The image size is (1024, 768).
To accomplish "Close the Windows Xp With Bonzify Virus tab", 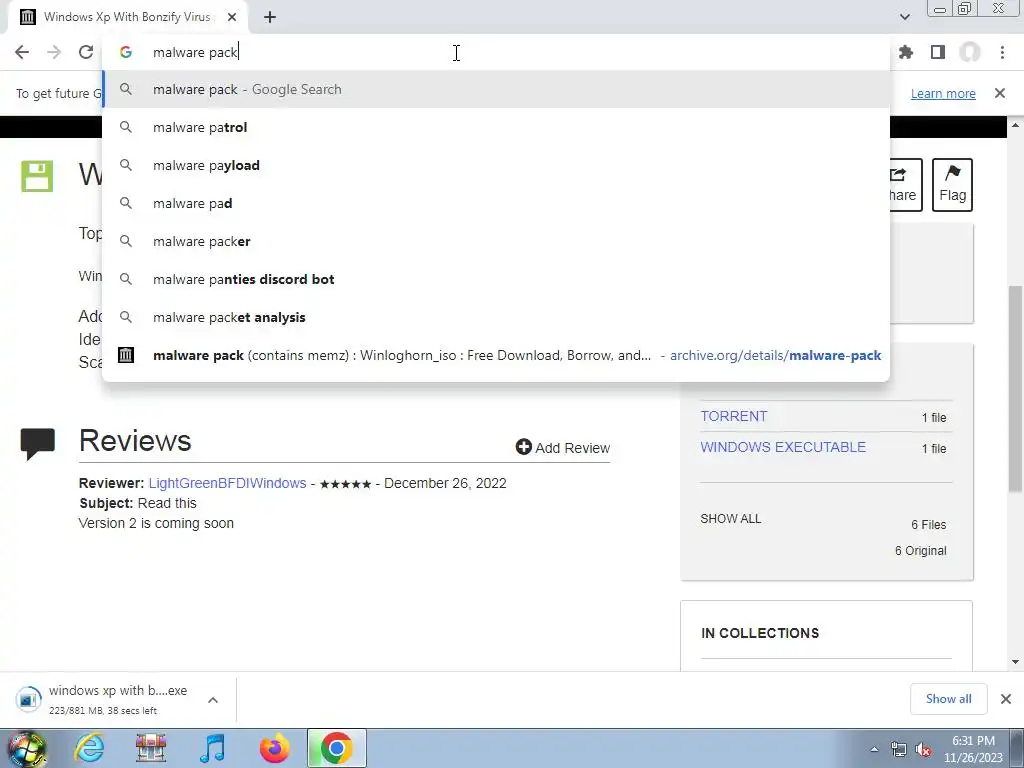I will [x=232, y=18].
